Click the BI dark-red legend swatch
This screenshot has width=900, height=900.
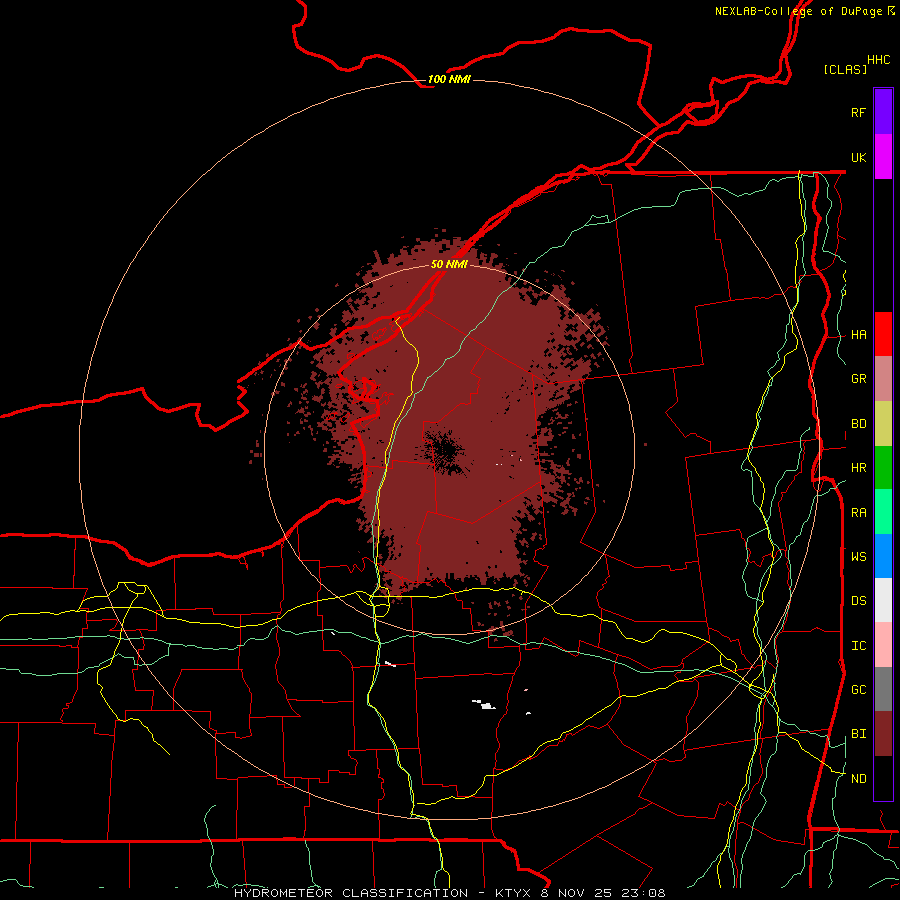(883, 734)
